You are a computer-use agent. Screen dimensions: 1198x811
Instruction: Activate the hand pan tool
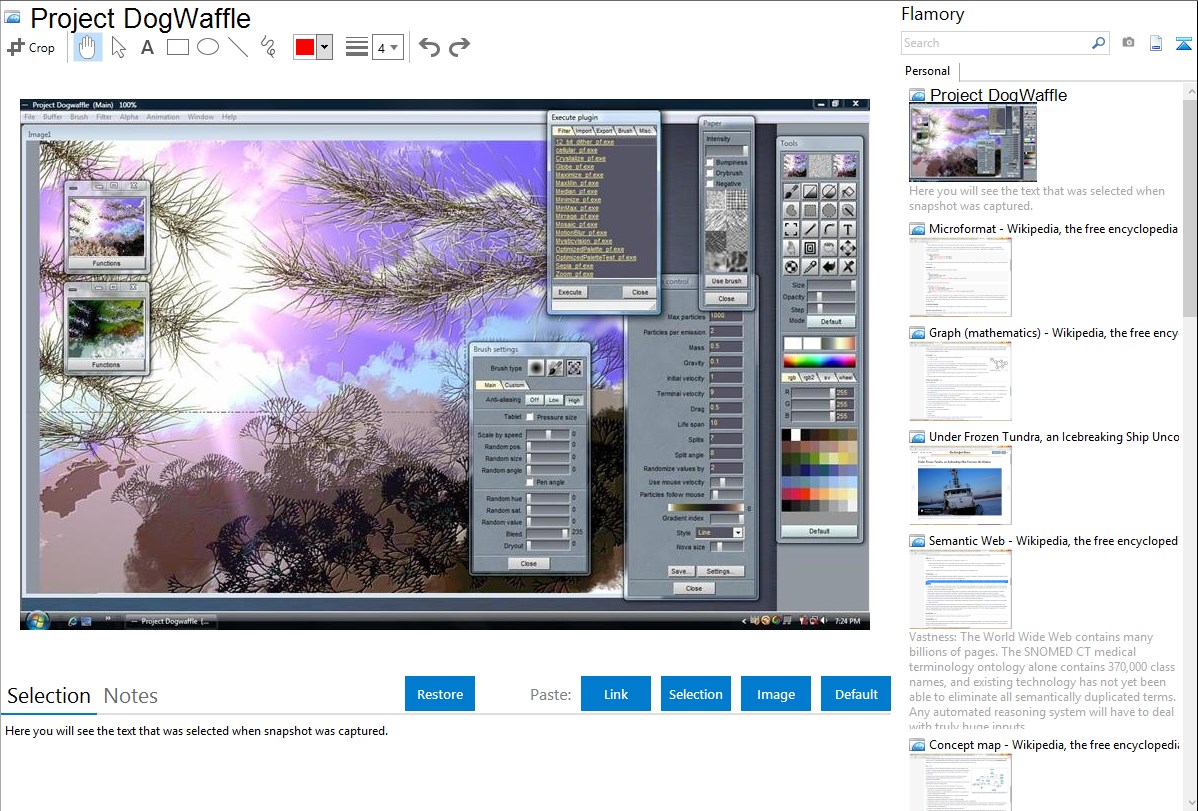click(87, 47)
